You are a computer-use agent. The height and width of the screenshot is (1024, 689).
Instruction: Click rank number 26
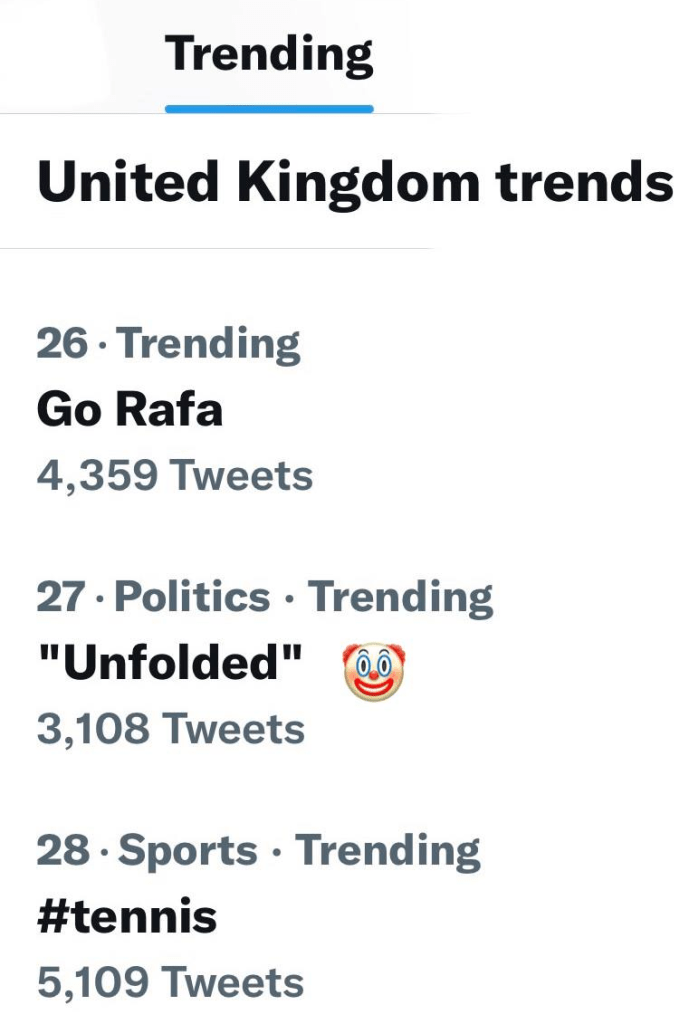[x=62, y=345]
